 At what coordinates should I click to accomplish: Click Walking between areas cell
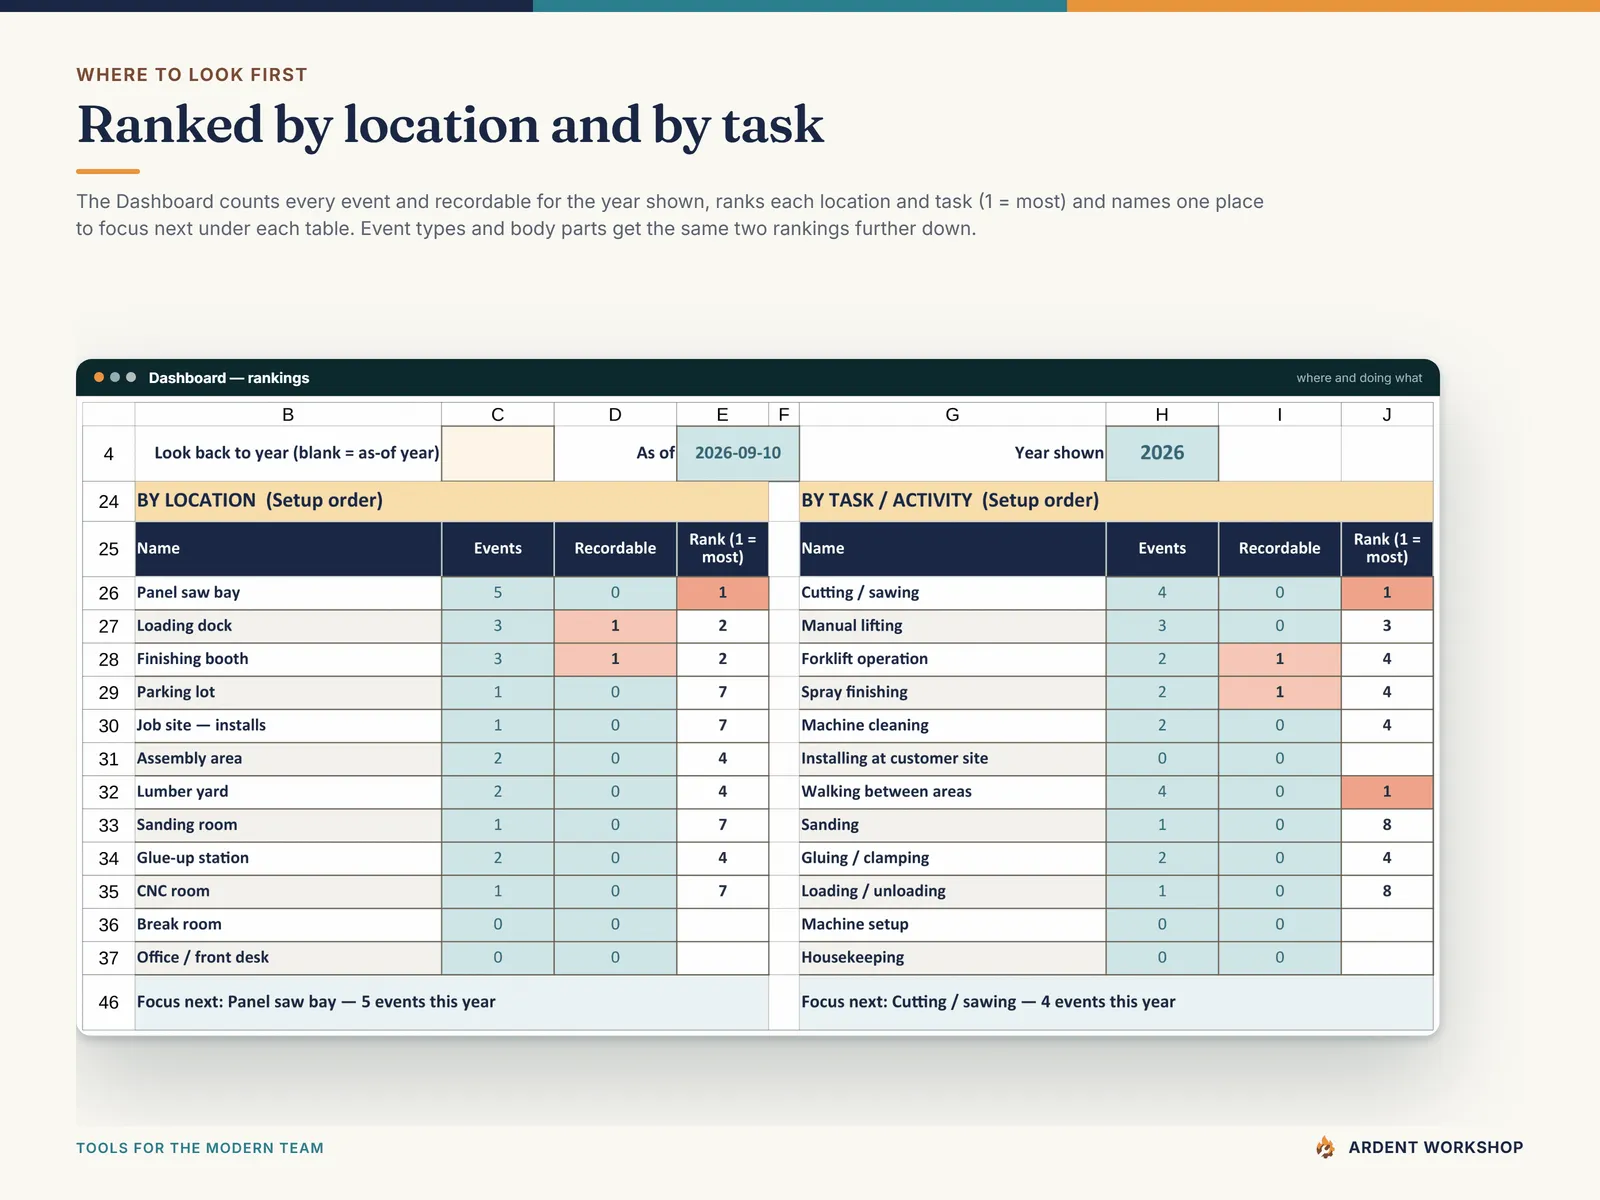tap(952, 791)
